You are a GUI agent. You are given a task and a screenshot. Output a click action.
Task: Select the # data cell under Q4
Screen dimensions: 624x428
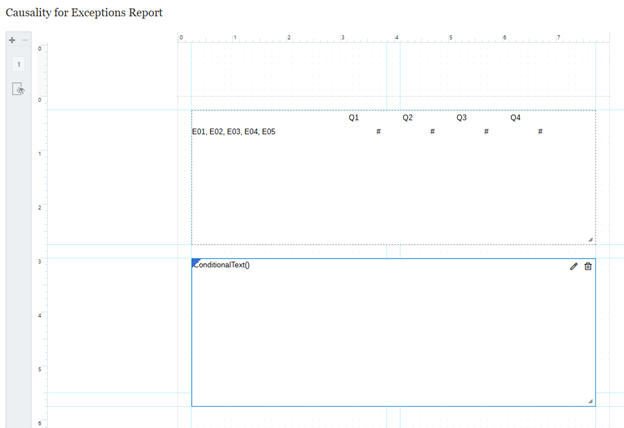(540, 132)
